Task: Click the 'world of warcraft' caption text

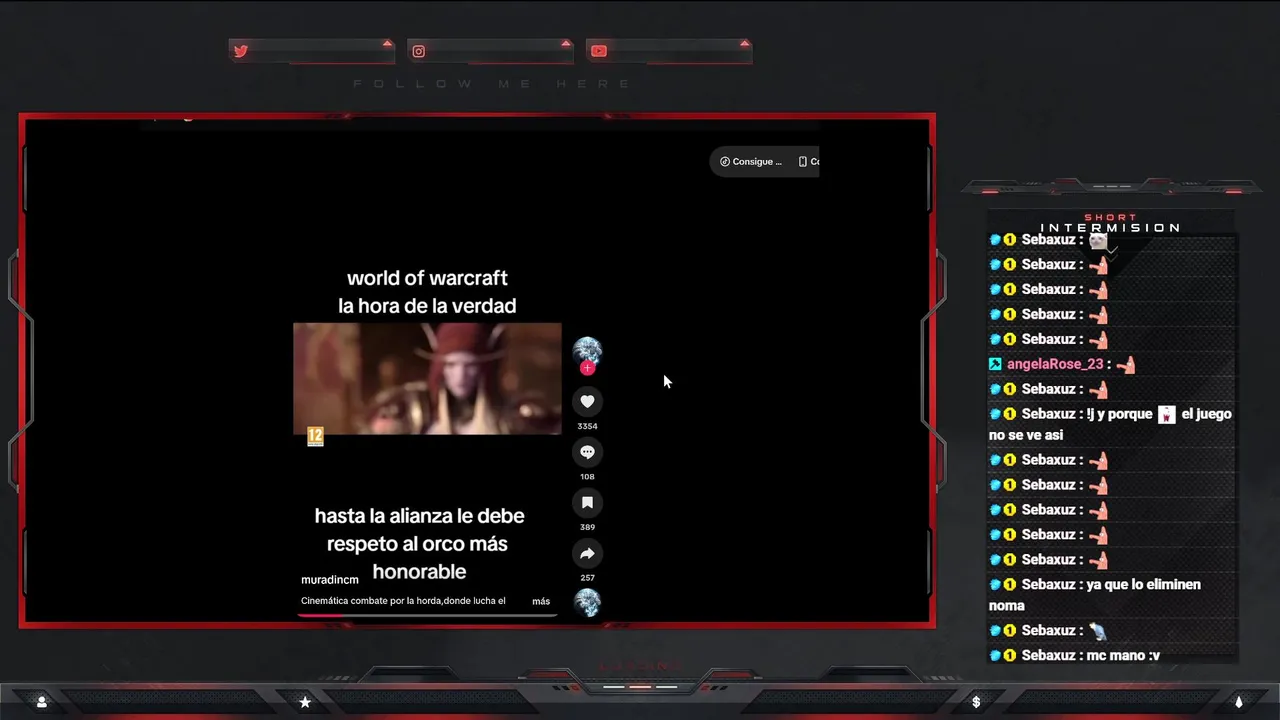Action: [427, 278]
